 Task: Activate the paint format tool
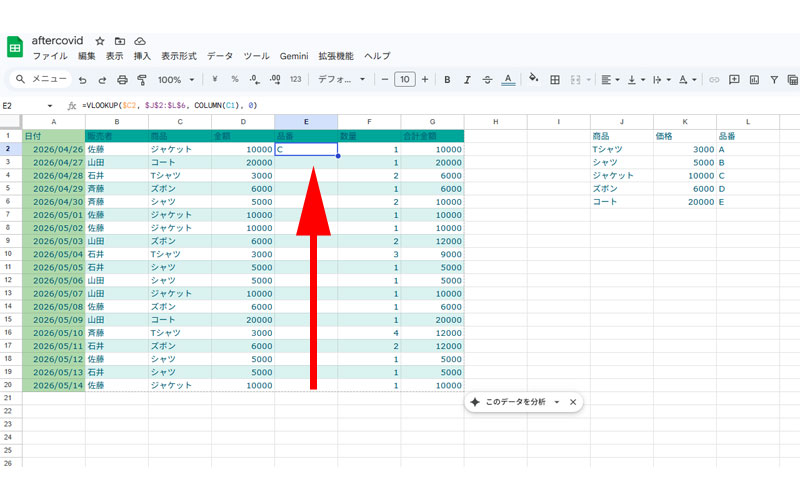point(142,80)
